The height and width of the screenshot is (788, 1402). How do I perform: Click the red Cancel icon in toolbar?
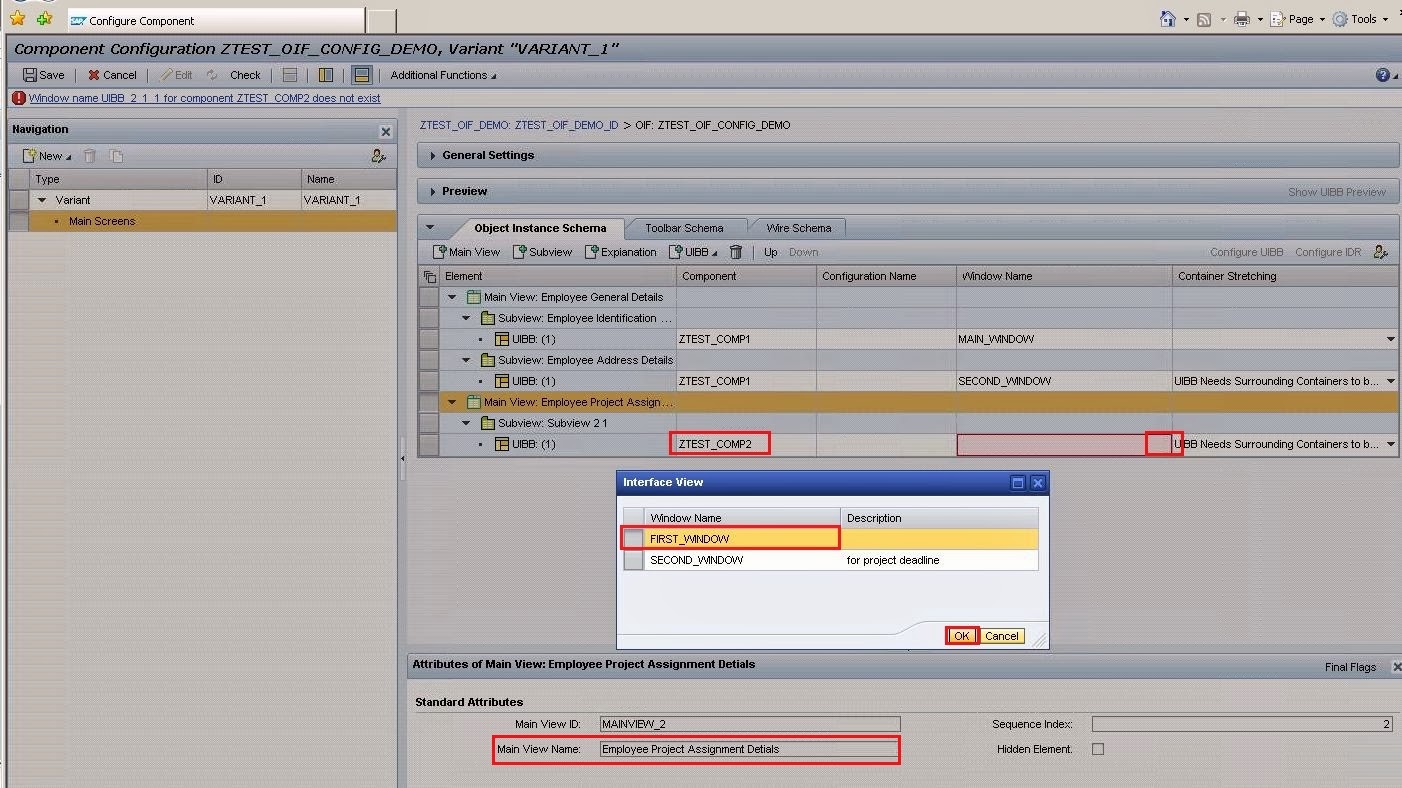(94, 75)
